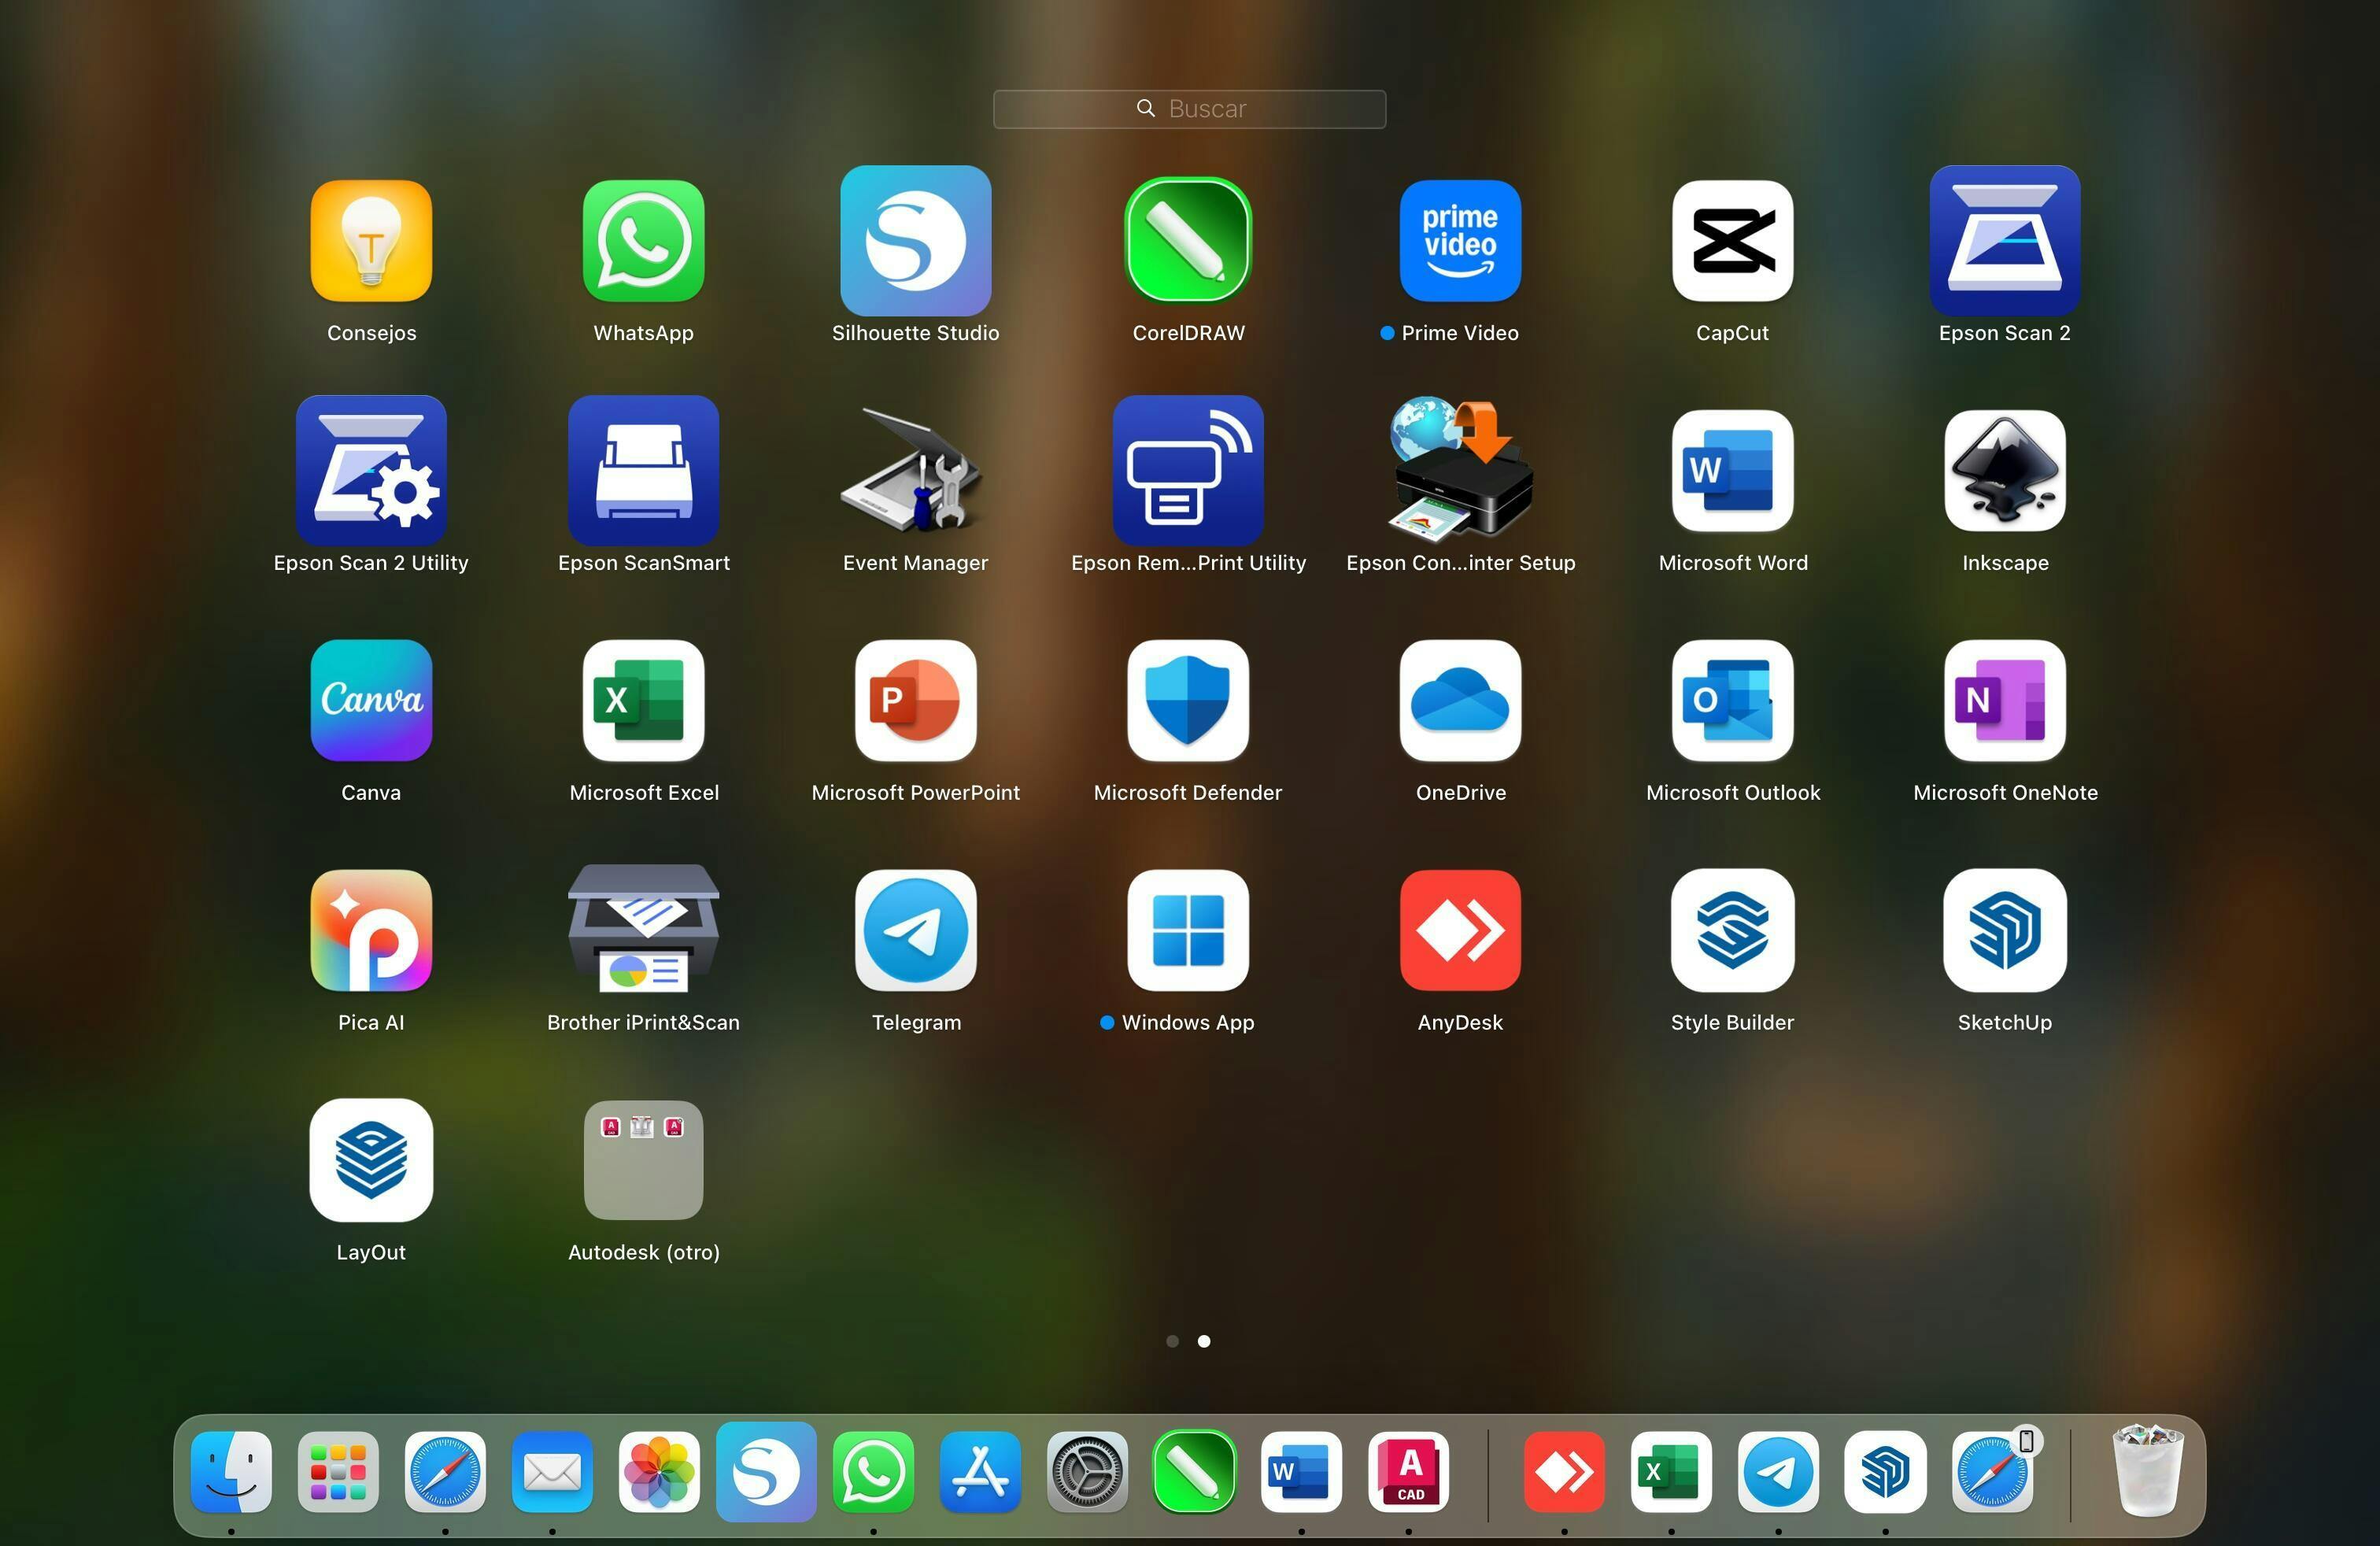Open the CapCut app icon
The width and height of the screenshot is (2380, 1546).
click(x=1732, y=241)
